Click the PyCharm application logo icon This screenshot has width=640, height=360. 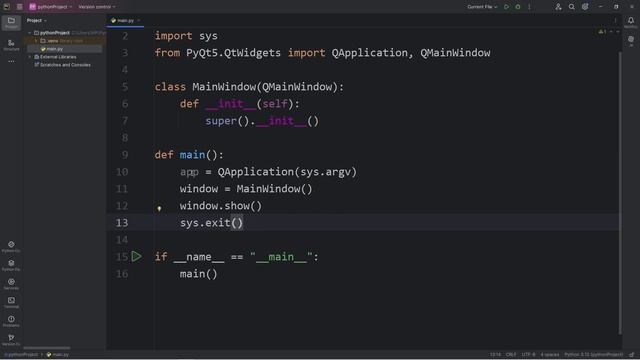pyautogui.click(x=6, y=7)
